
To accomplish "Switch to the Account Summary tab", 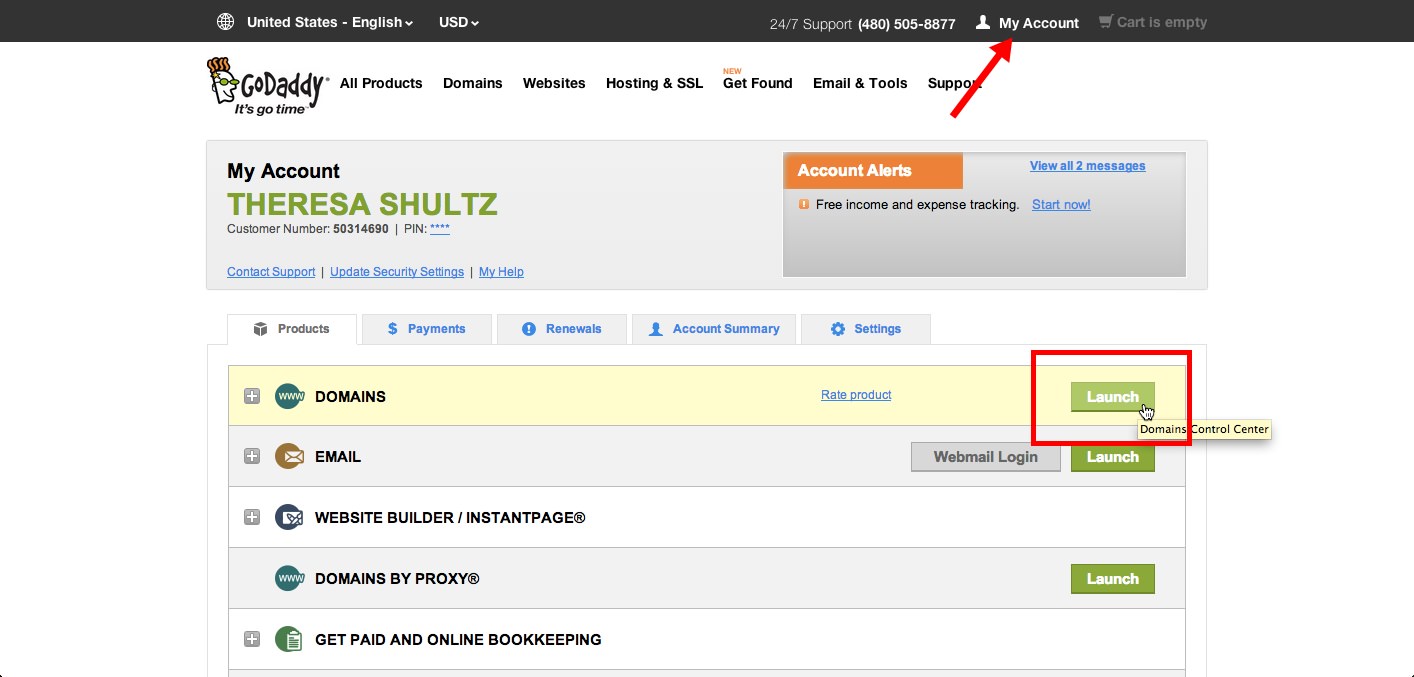I will click(714, 329).
